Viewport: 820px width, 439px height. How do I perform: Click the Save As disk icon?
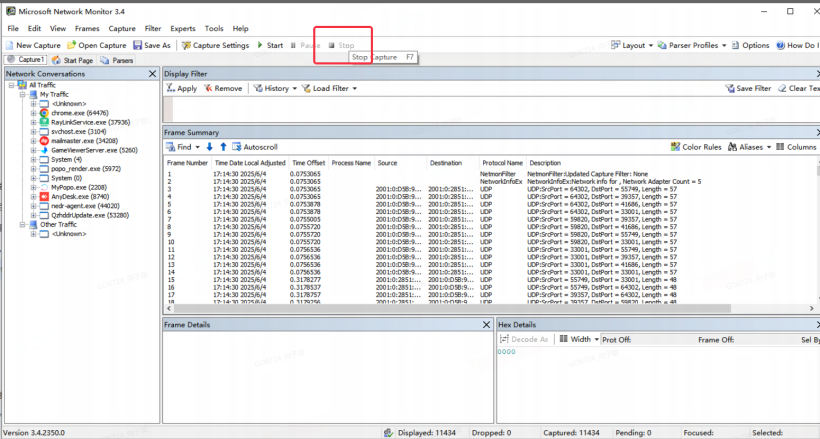pos(138,46)
